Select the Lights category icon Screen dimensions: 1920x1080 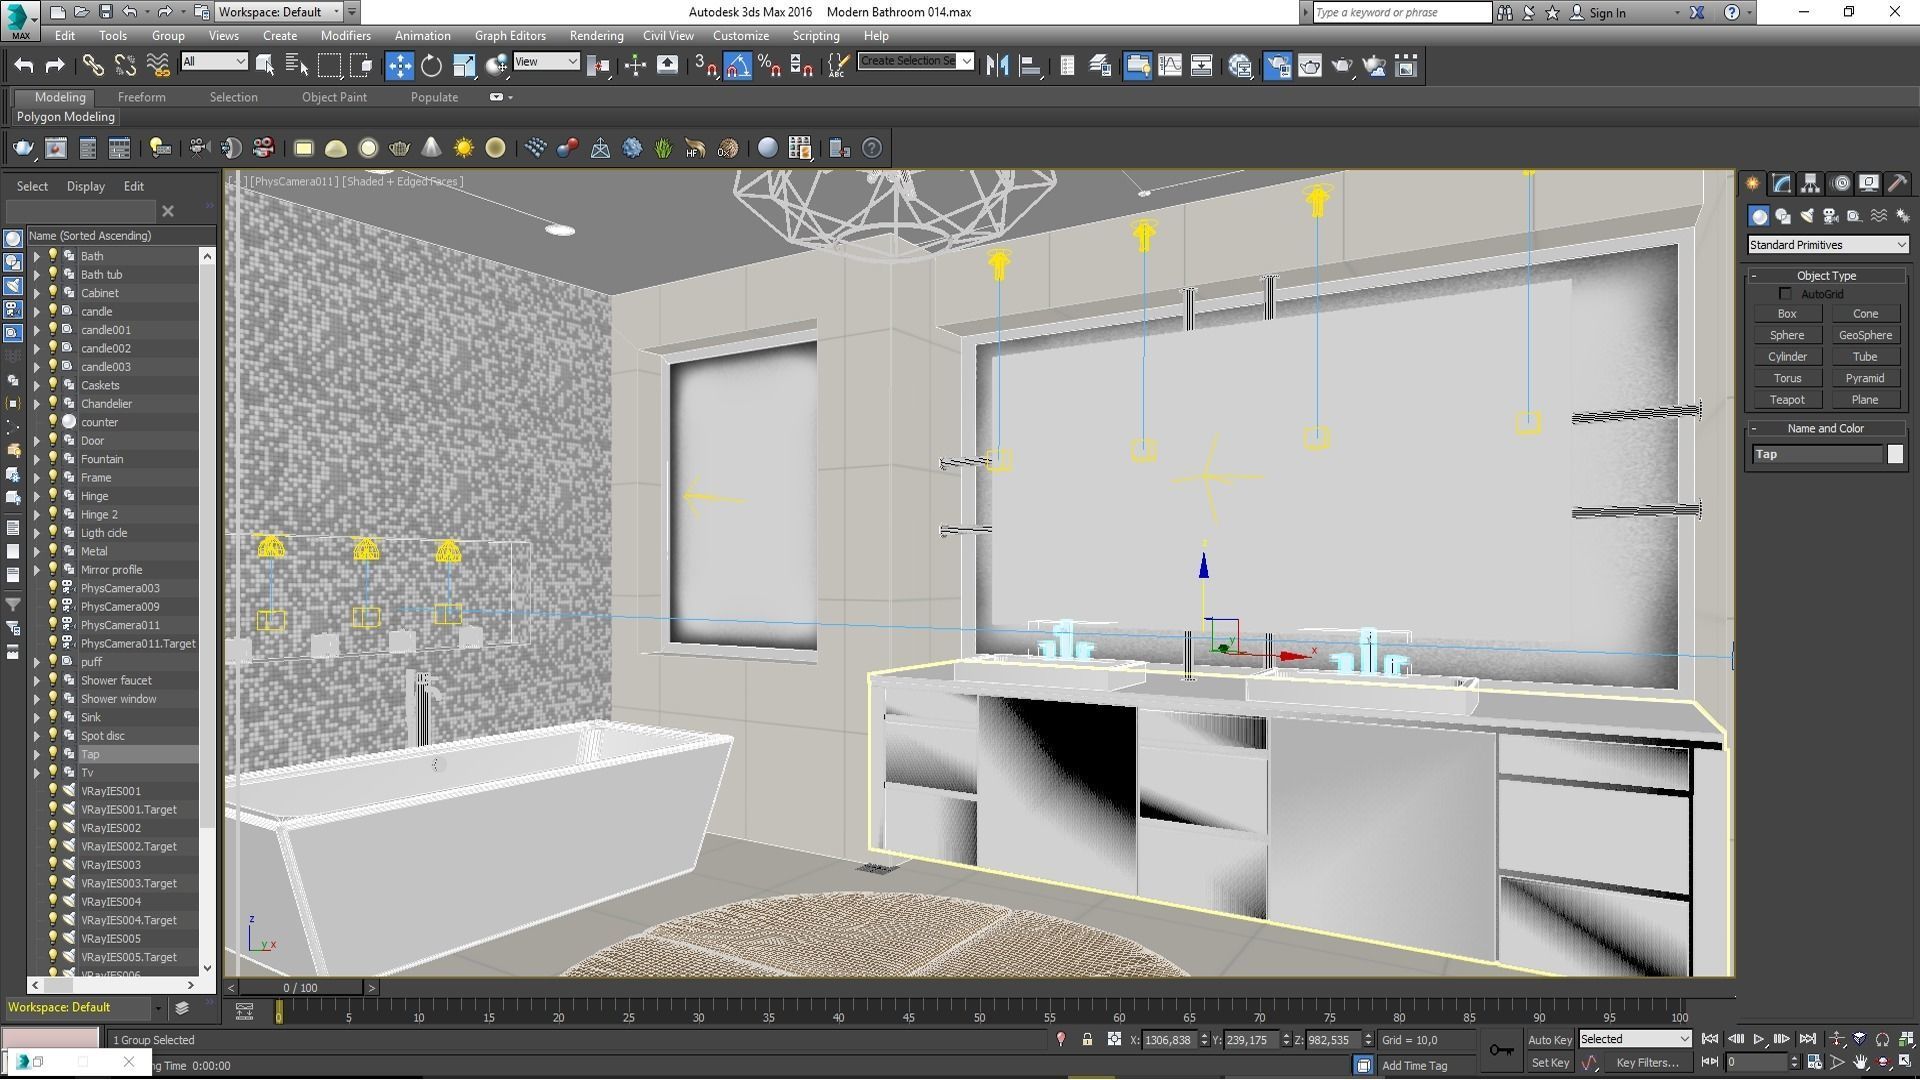1806,216
